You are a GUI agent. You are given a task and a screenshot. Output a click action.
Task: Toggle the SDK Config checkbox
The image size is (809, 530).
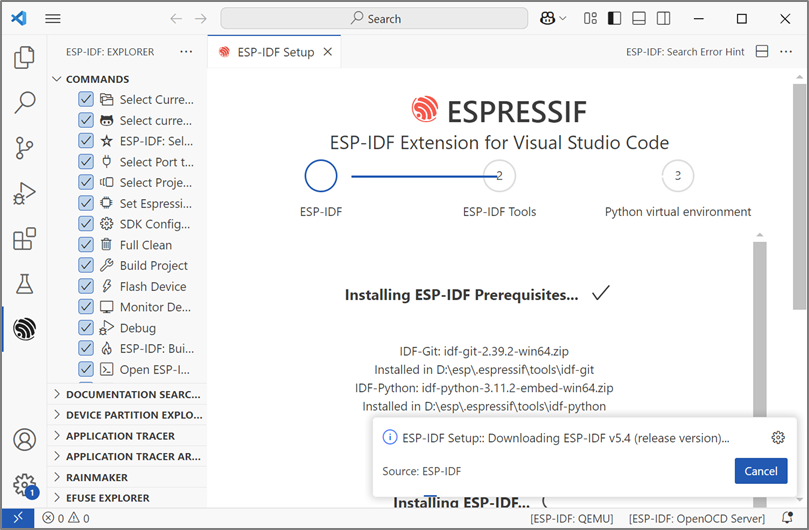[x=86, y=223]
